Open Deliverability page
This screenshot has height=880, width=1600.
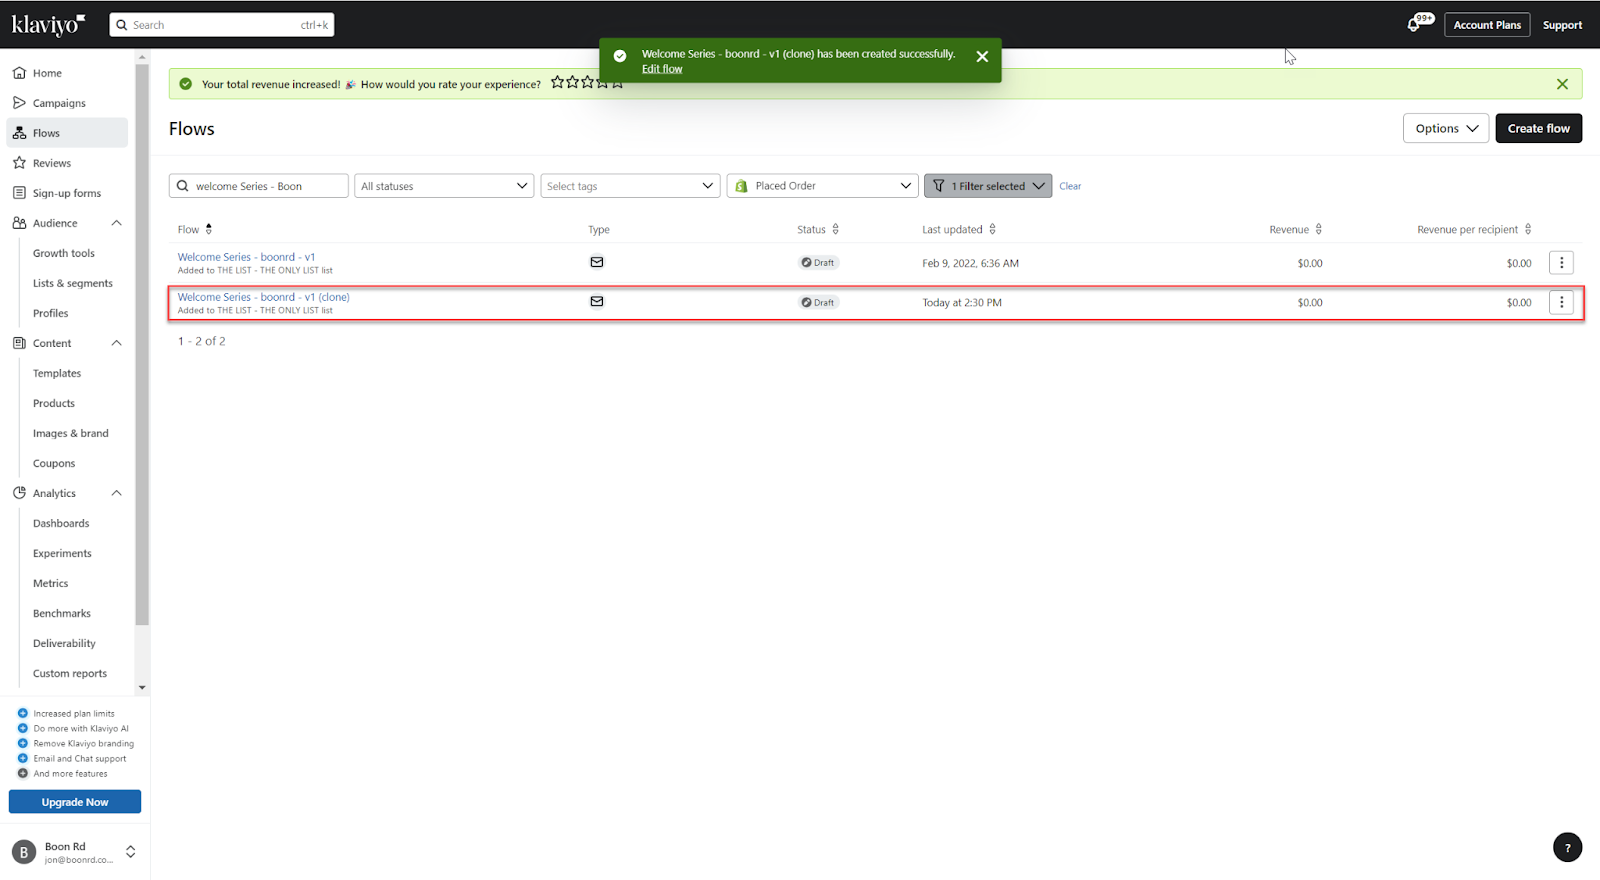64,643
